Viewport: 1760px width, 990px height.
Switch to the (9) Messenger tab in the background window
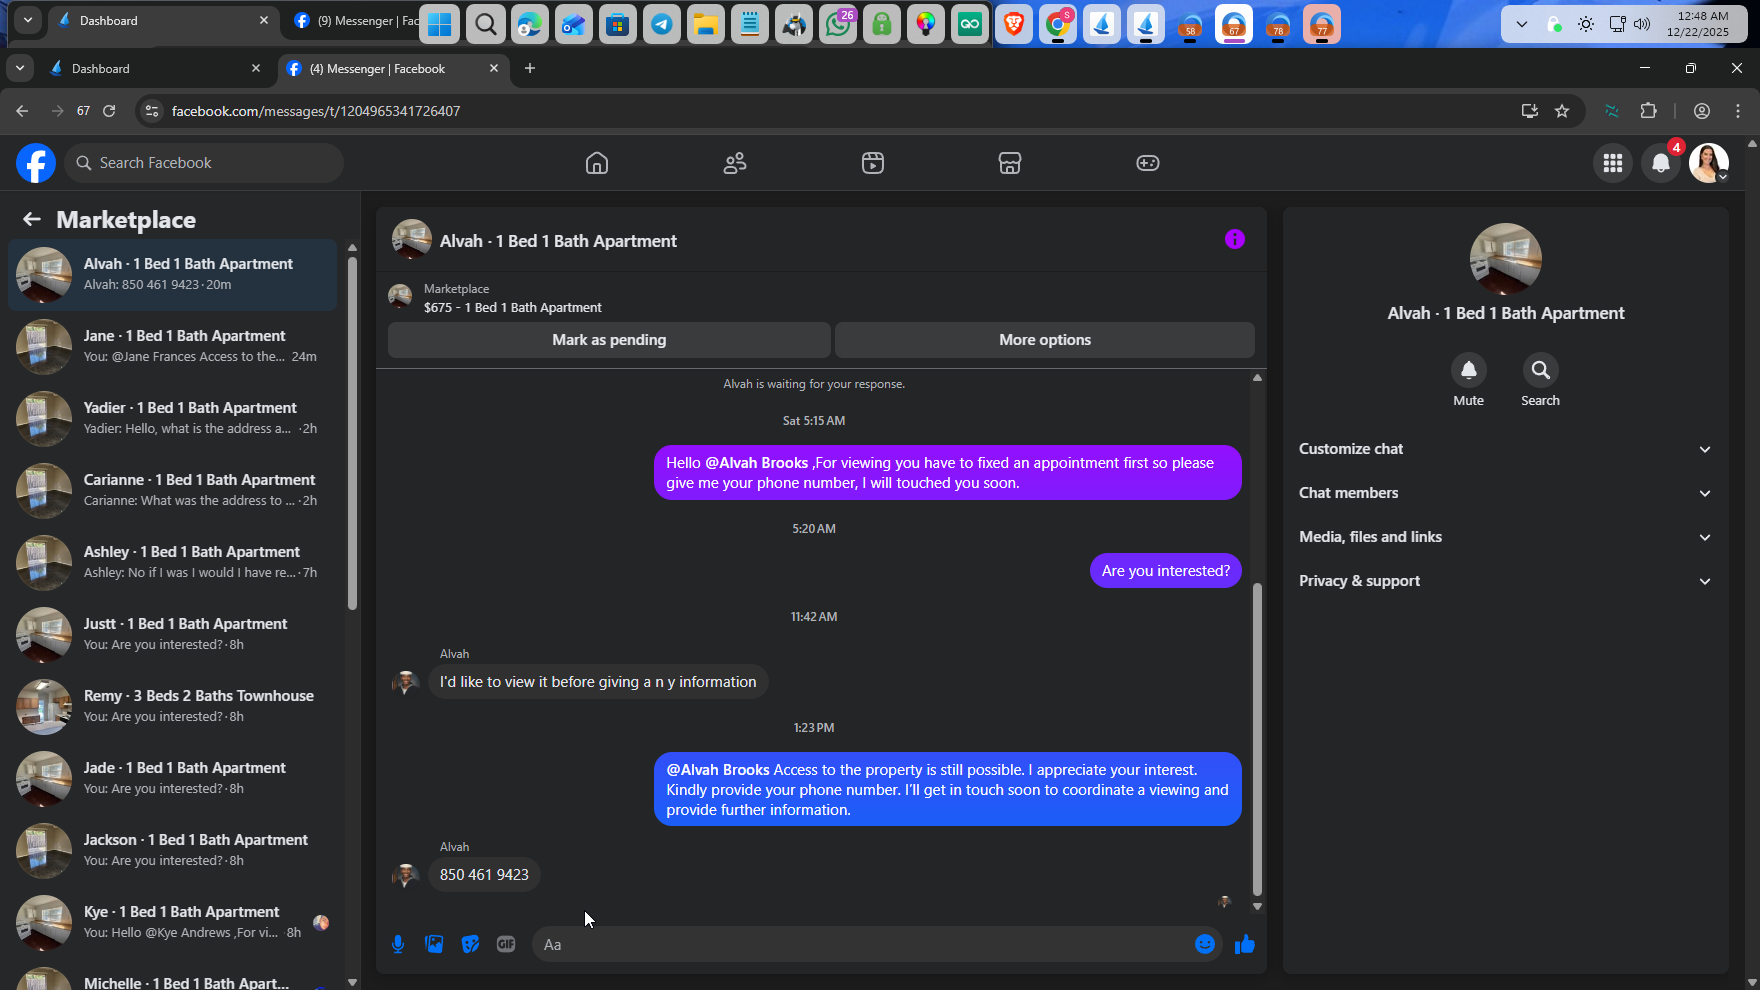click(354, 20)
